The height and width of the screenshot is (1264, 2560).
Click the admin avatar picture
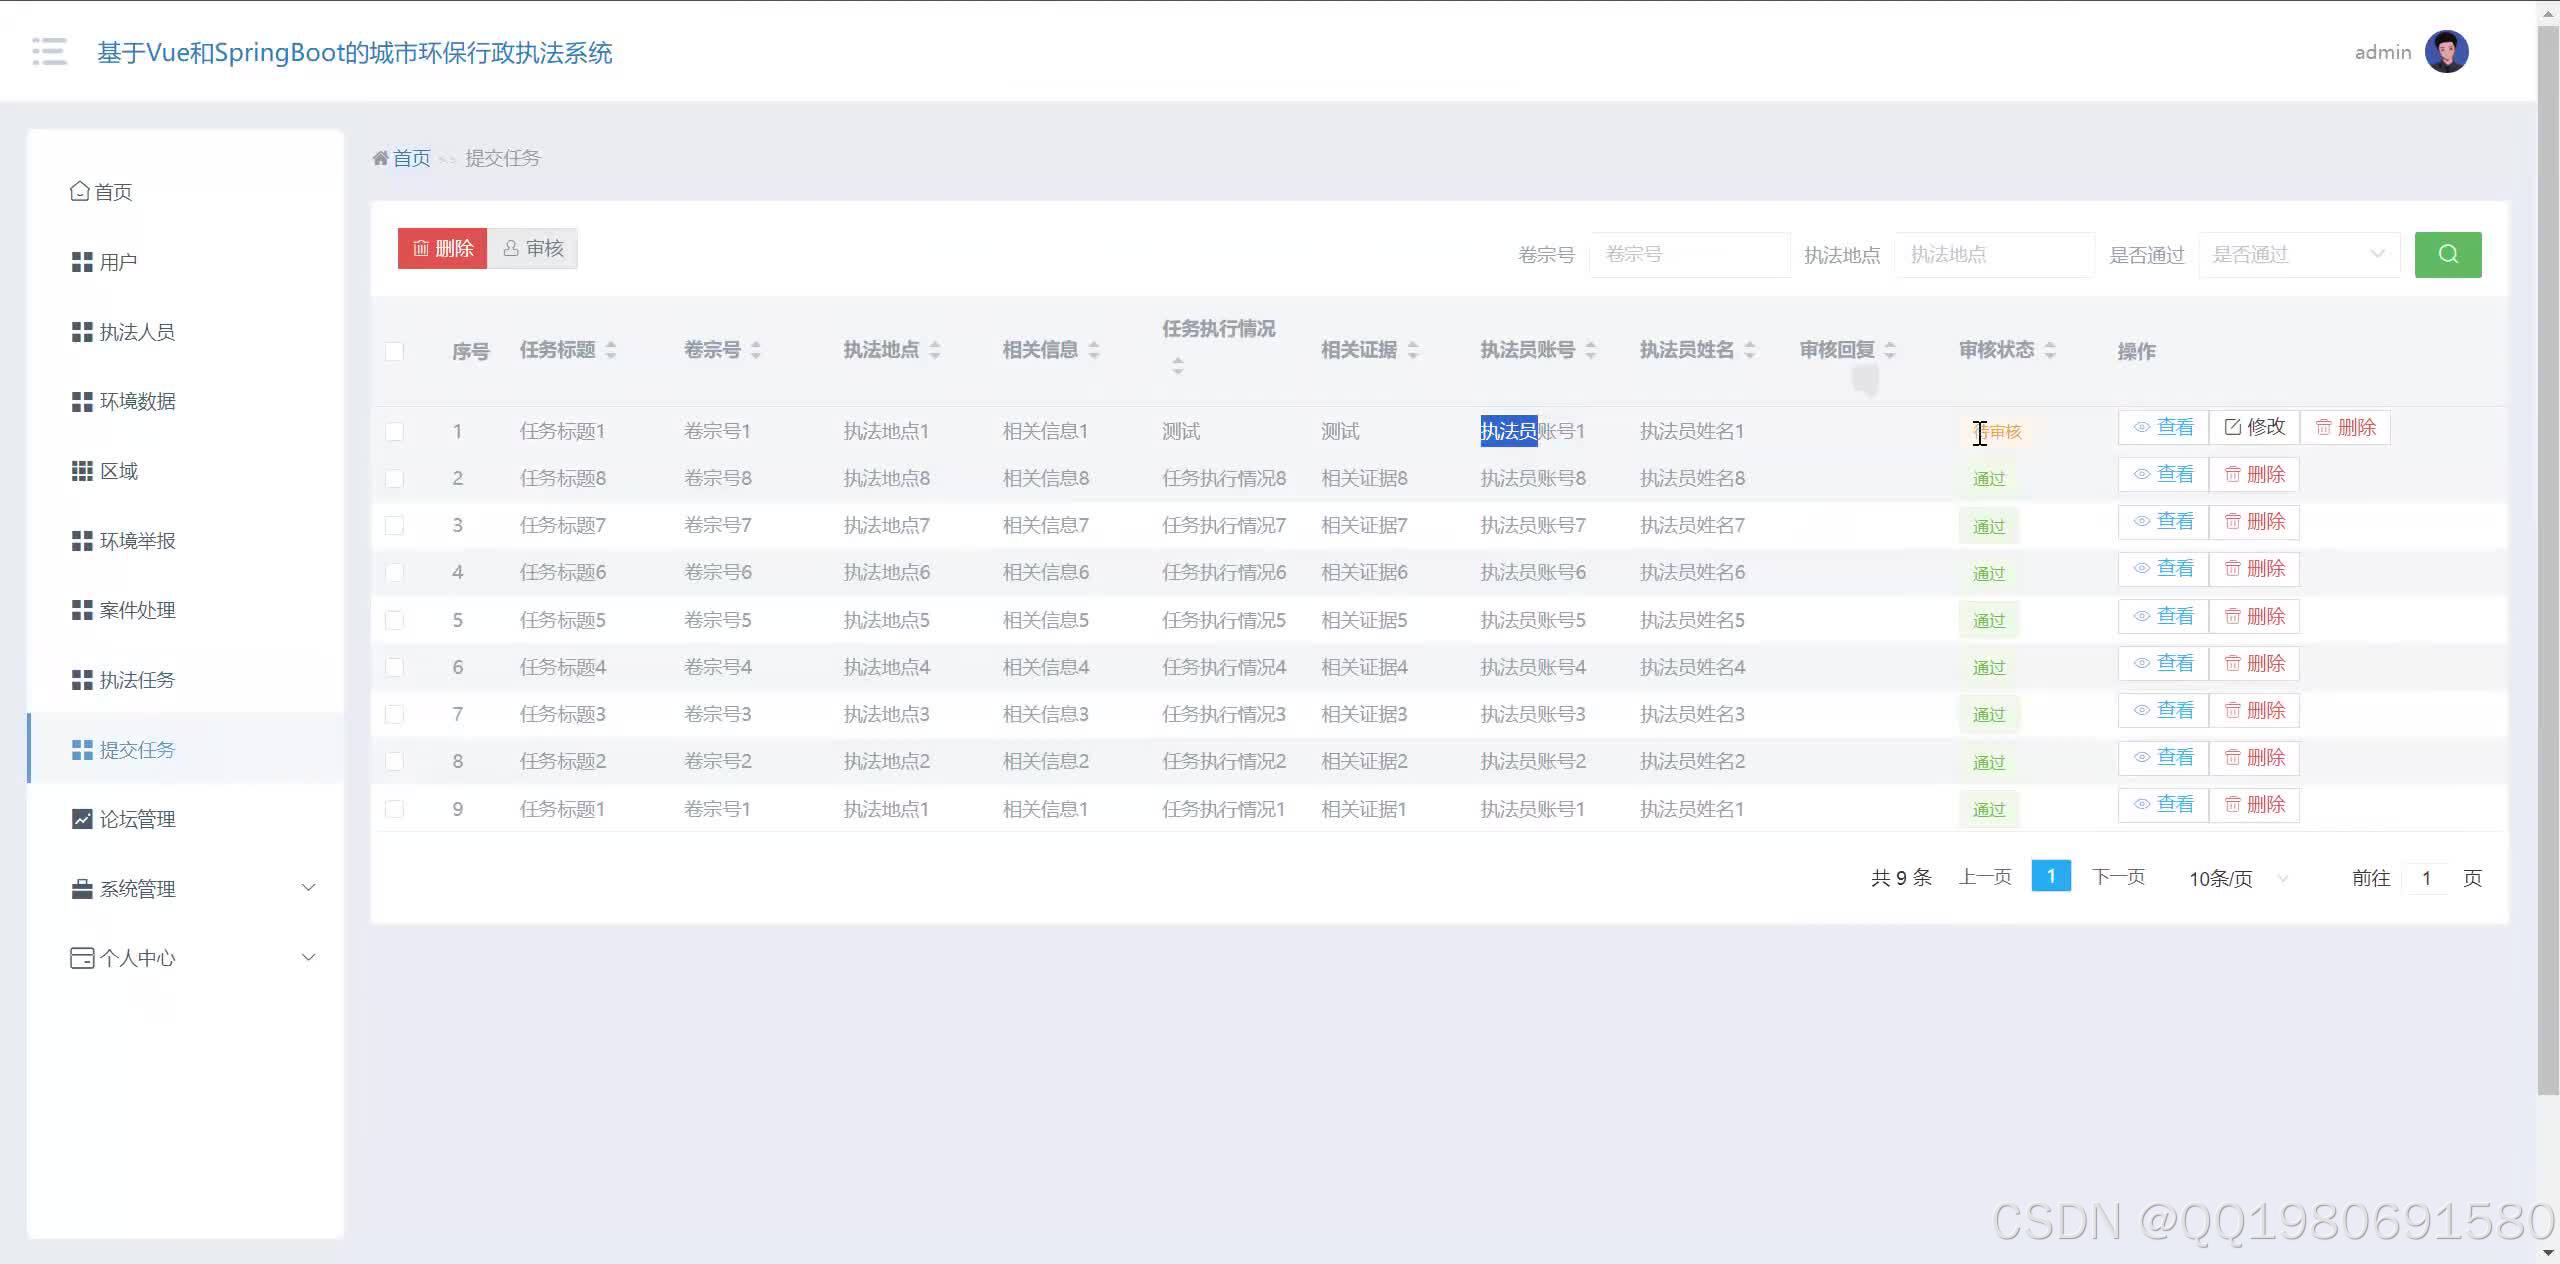2446,52
